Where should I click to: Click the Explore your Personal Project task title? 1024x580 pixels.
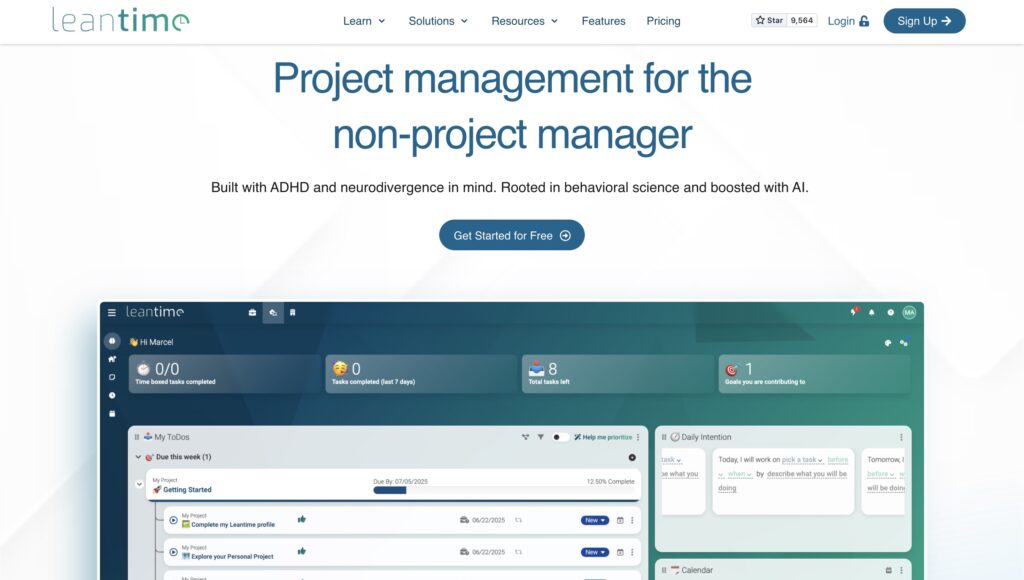232,556
